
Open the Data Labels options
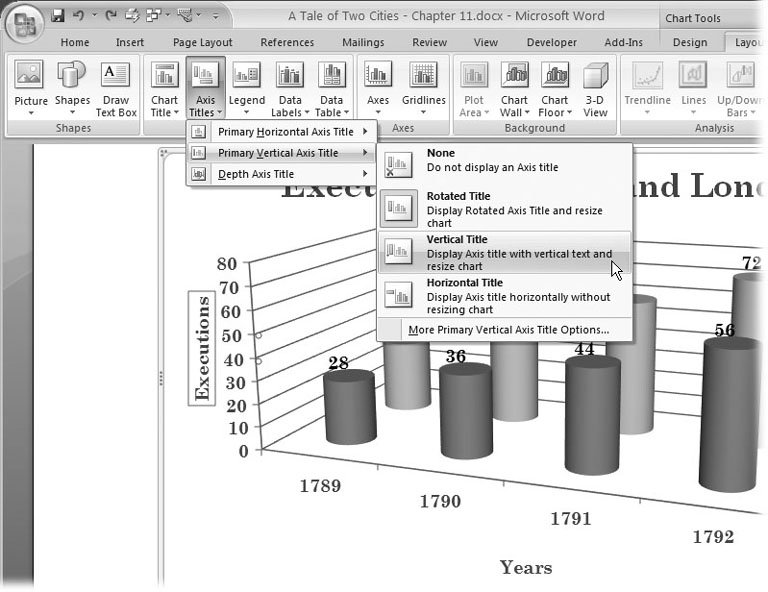pyautogui.click(x=290, y=88)
